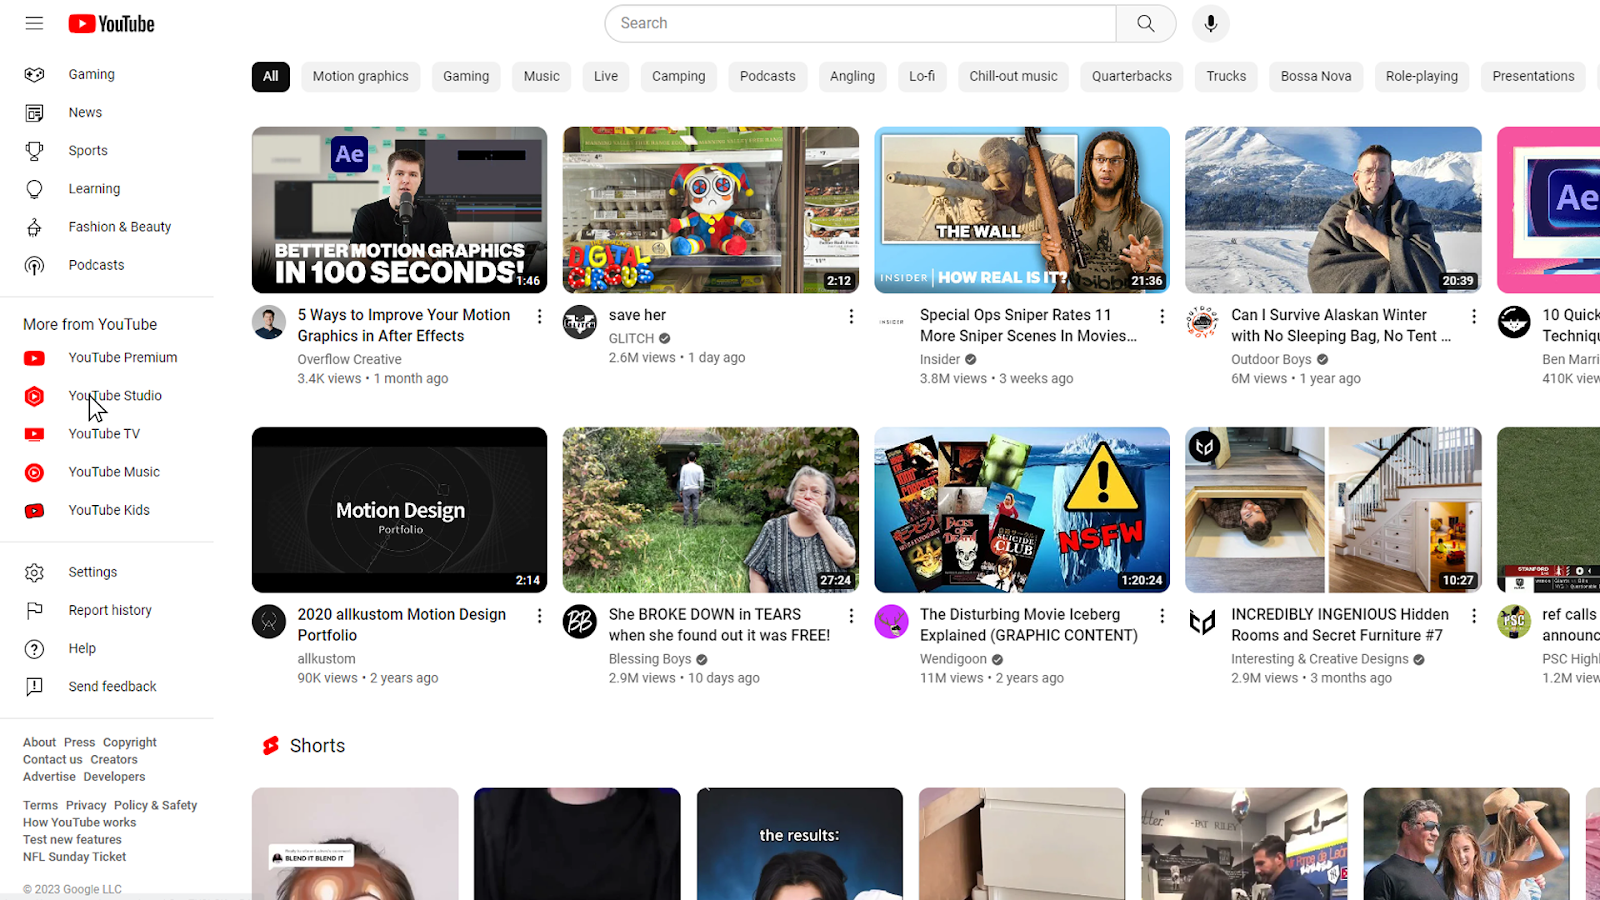Click the YouTube logo
This screenshot has width=1600, height=900.
click(110, 23)
